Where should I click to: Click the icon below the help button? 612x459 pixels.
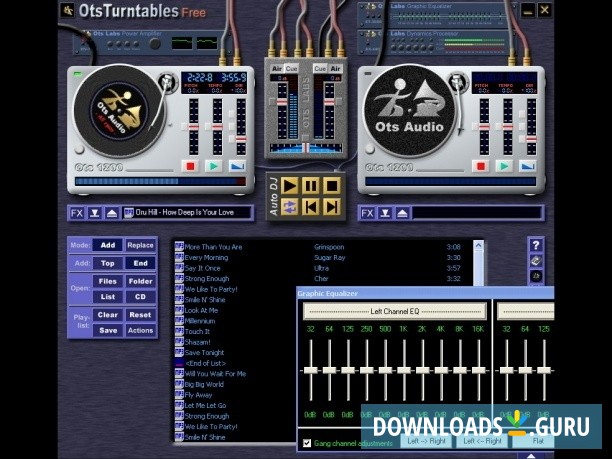pyautogui.click(x=536, y=261)
